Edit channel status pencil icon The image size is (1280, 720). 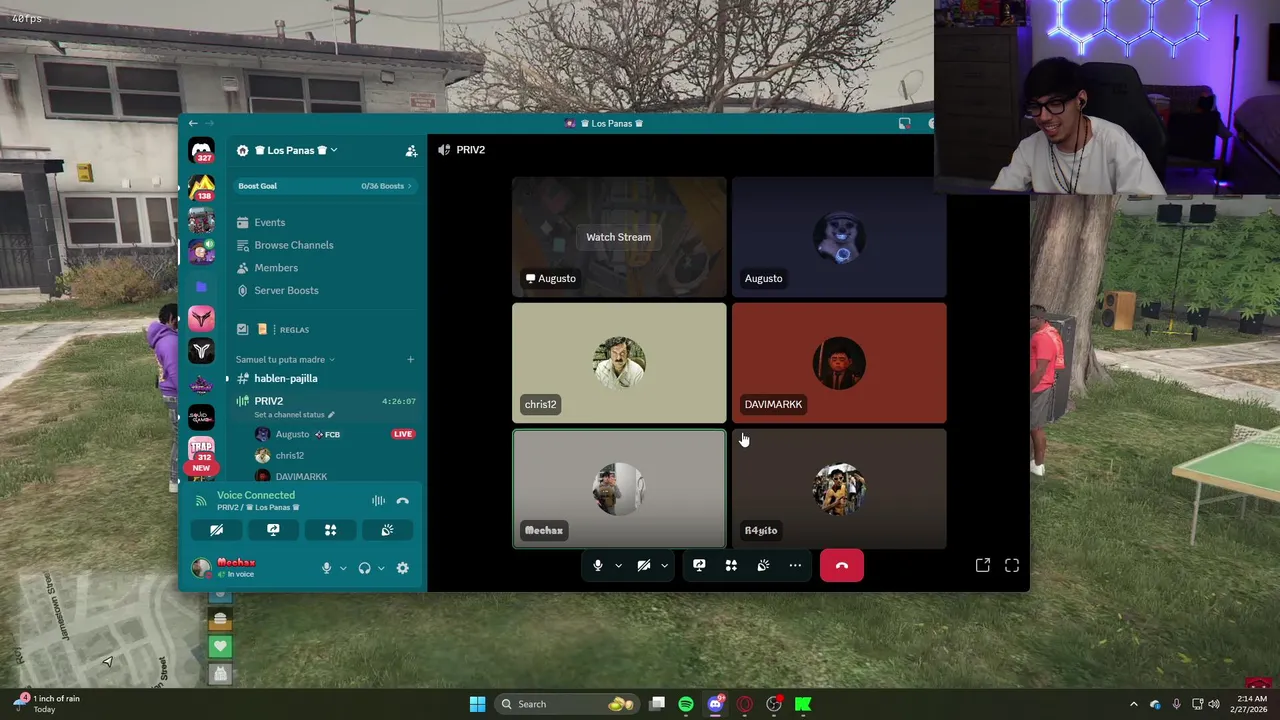[331, 415]
